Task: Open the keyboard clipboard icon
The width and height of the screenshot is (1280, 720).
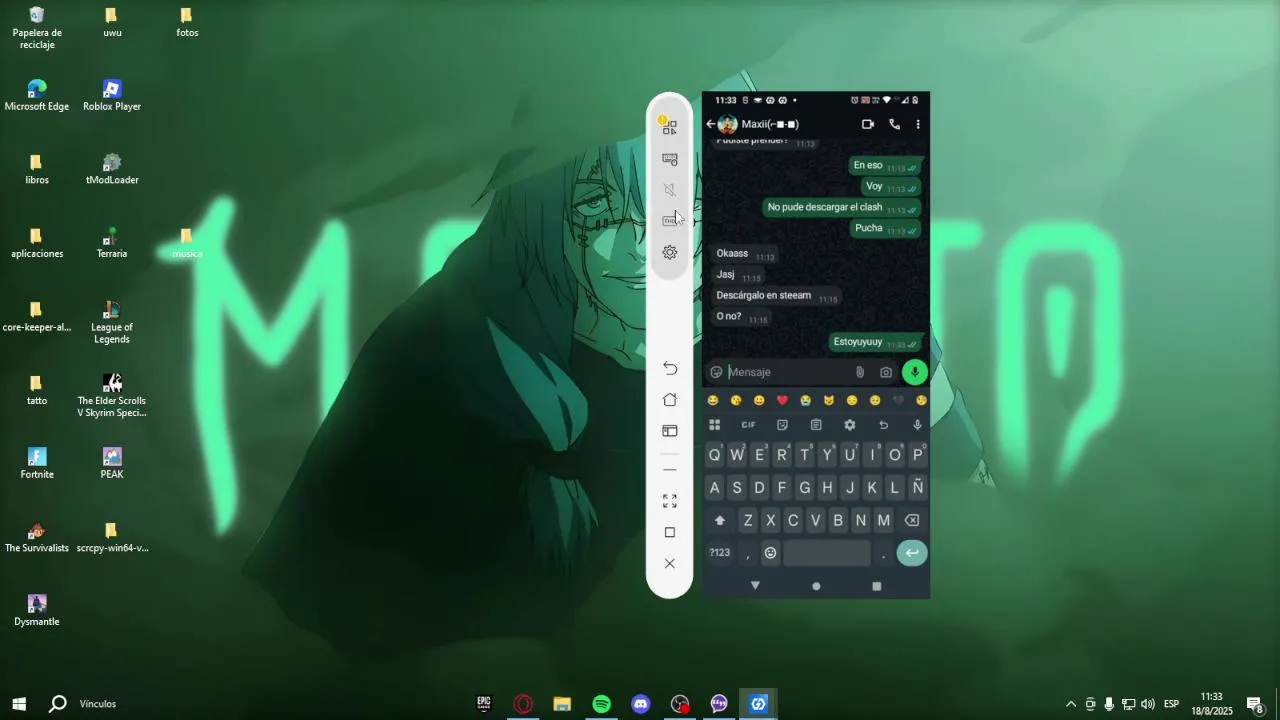Action: (816, 425)
